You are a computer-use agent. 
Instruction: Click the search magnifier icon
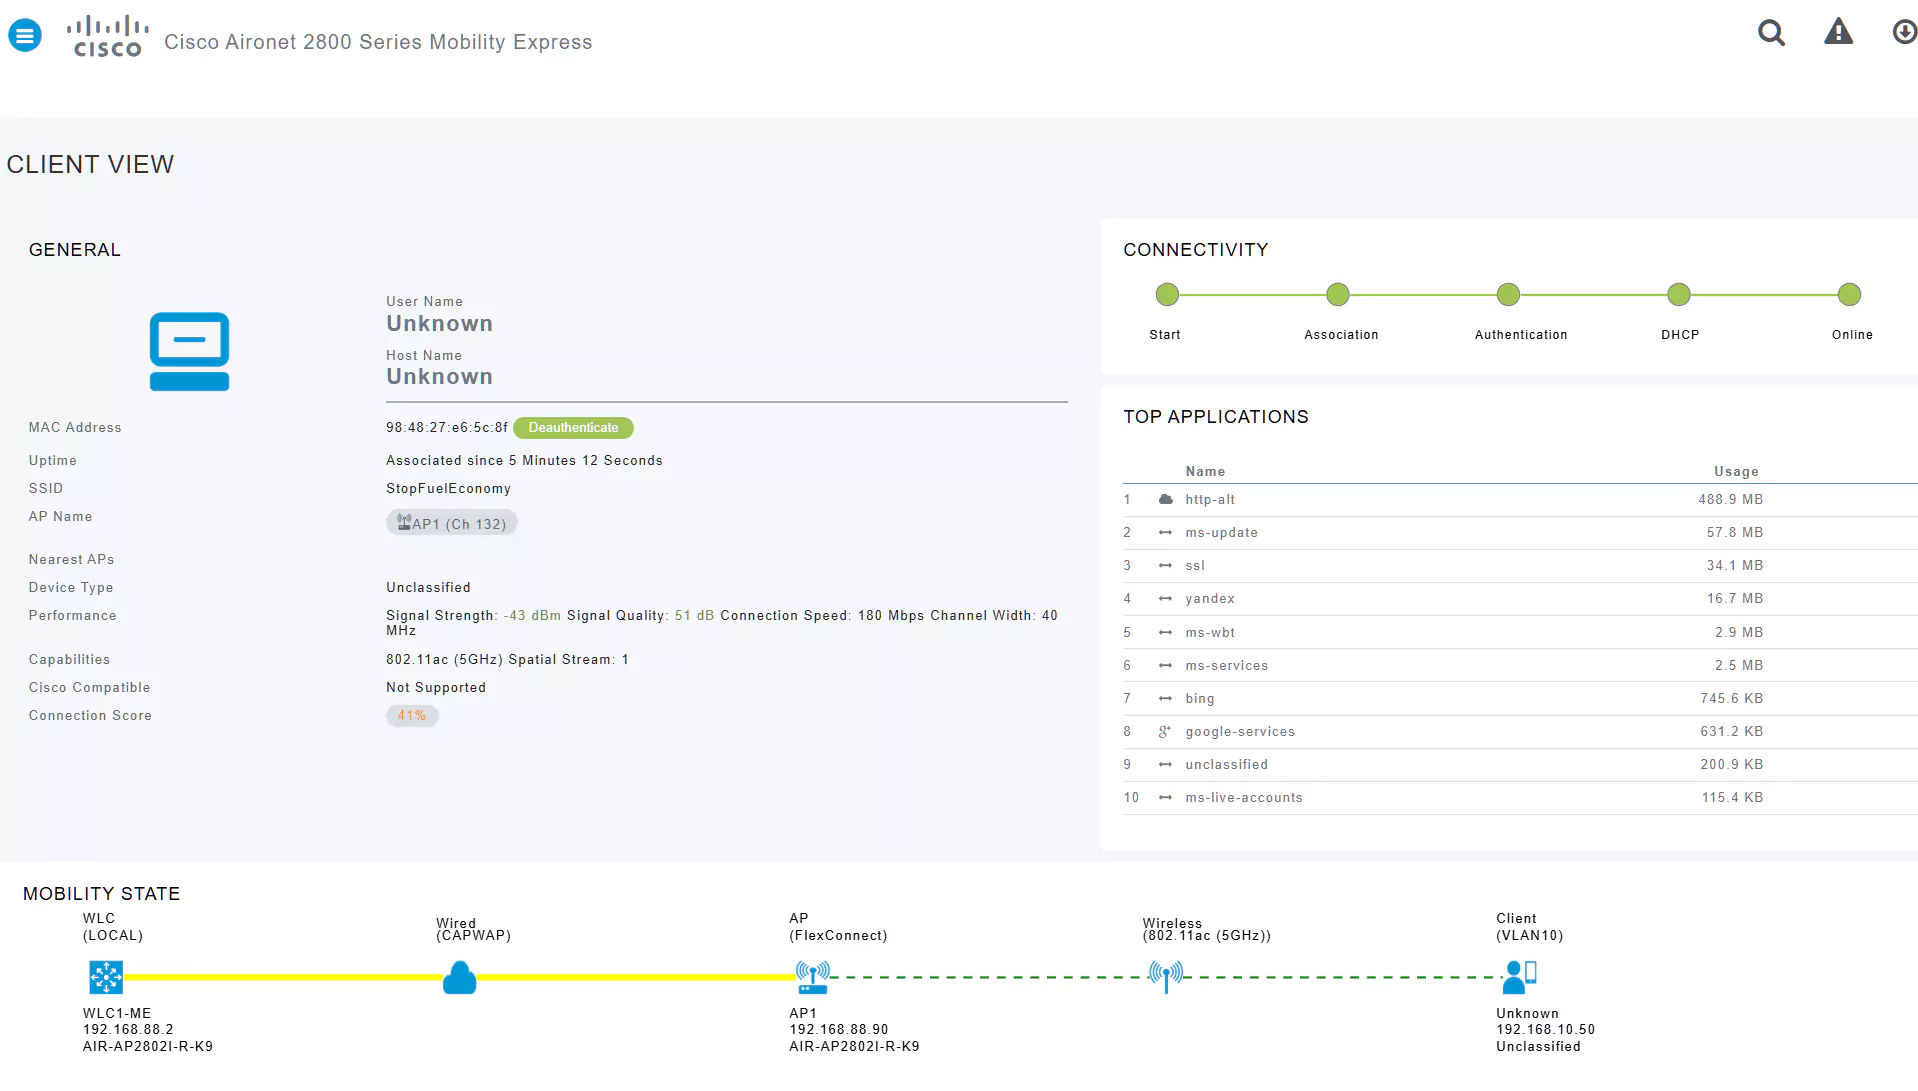[1771, 33]
